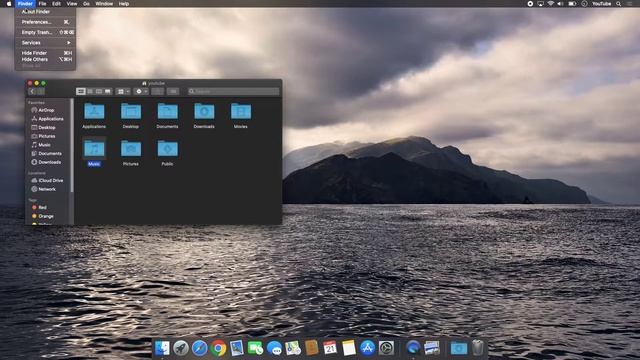Open Preview from the Dock

(237, 348)
